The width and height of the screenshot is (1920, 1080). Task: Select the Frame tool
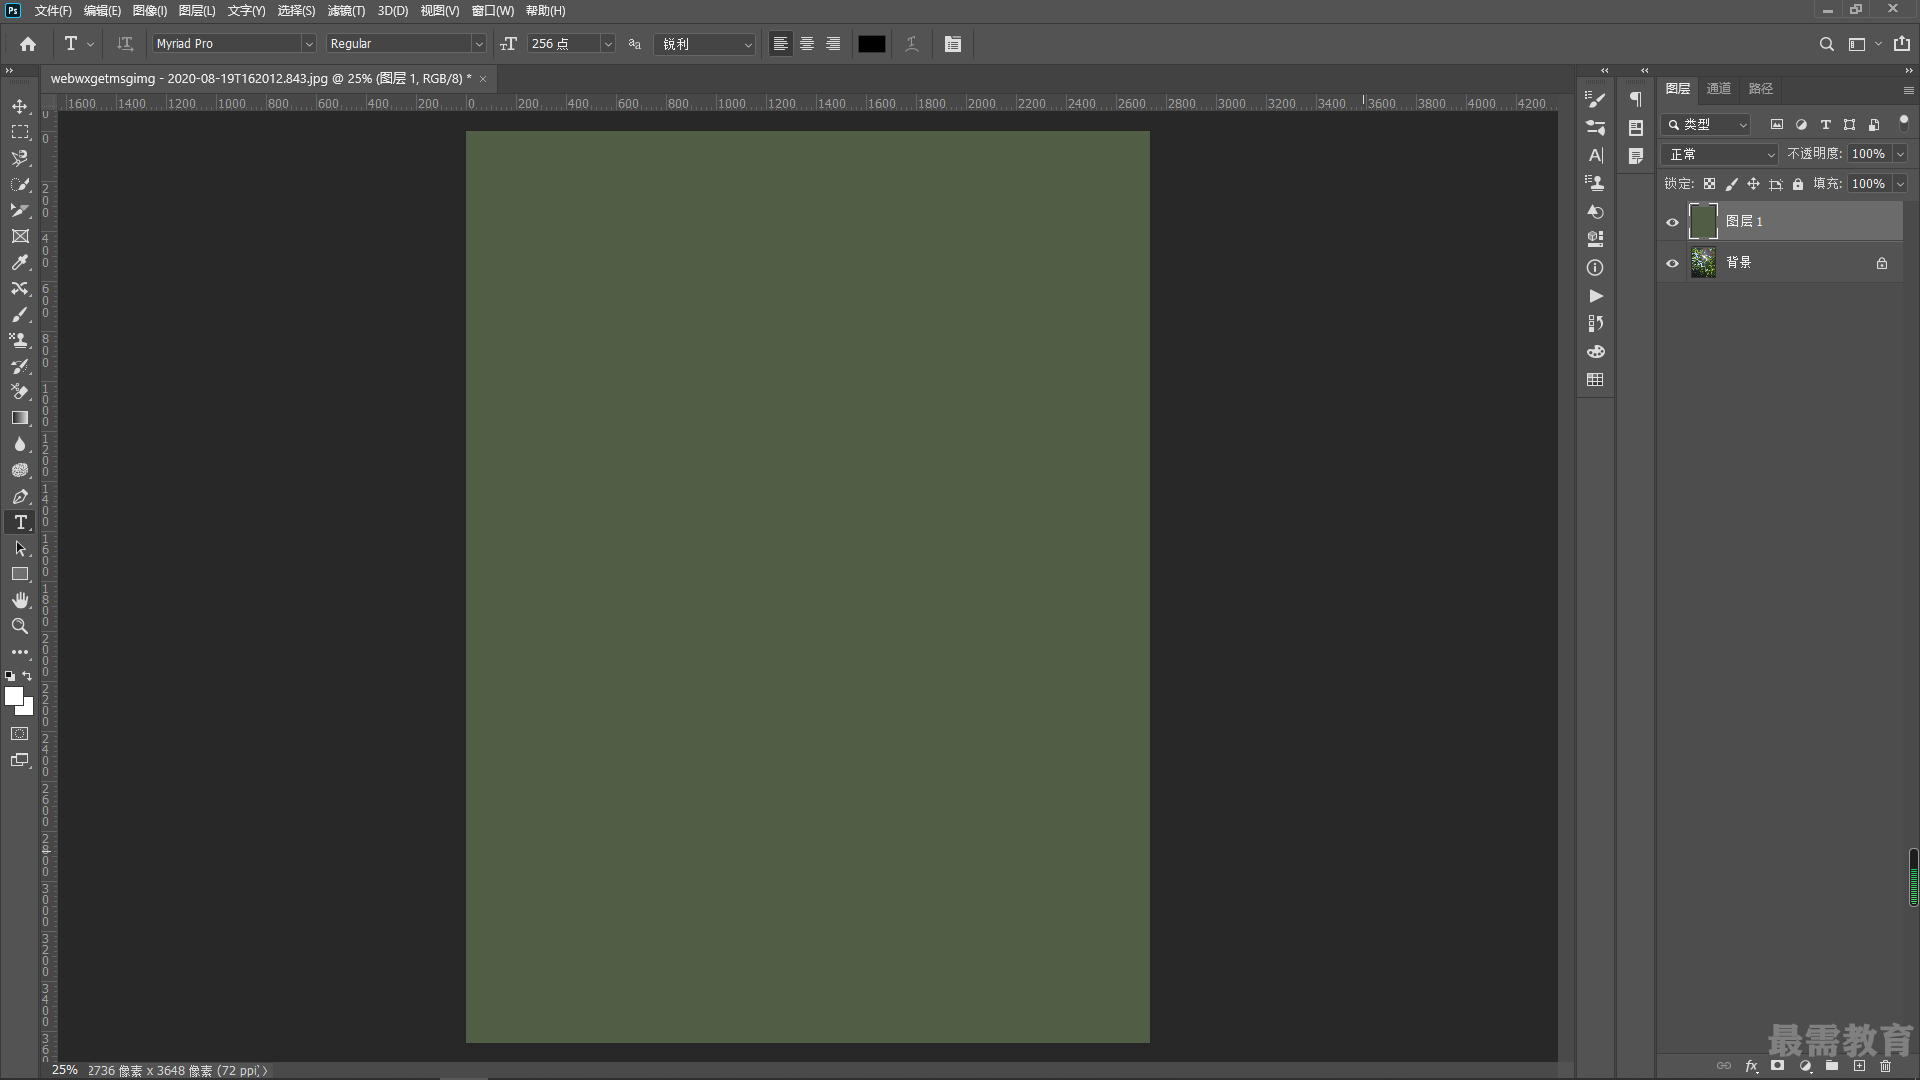[20, 236]
